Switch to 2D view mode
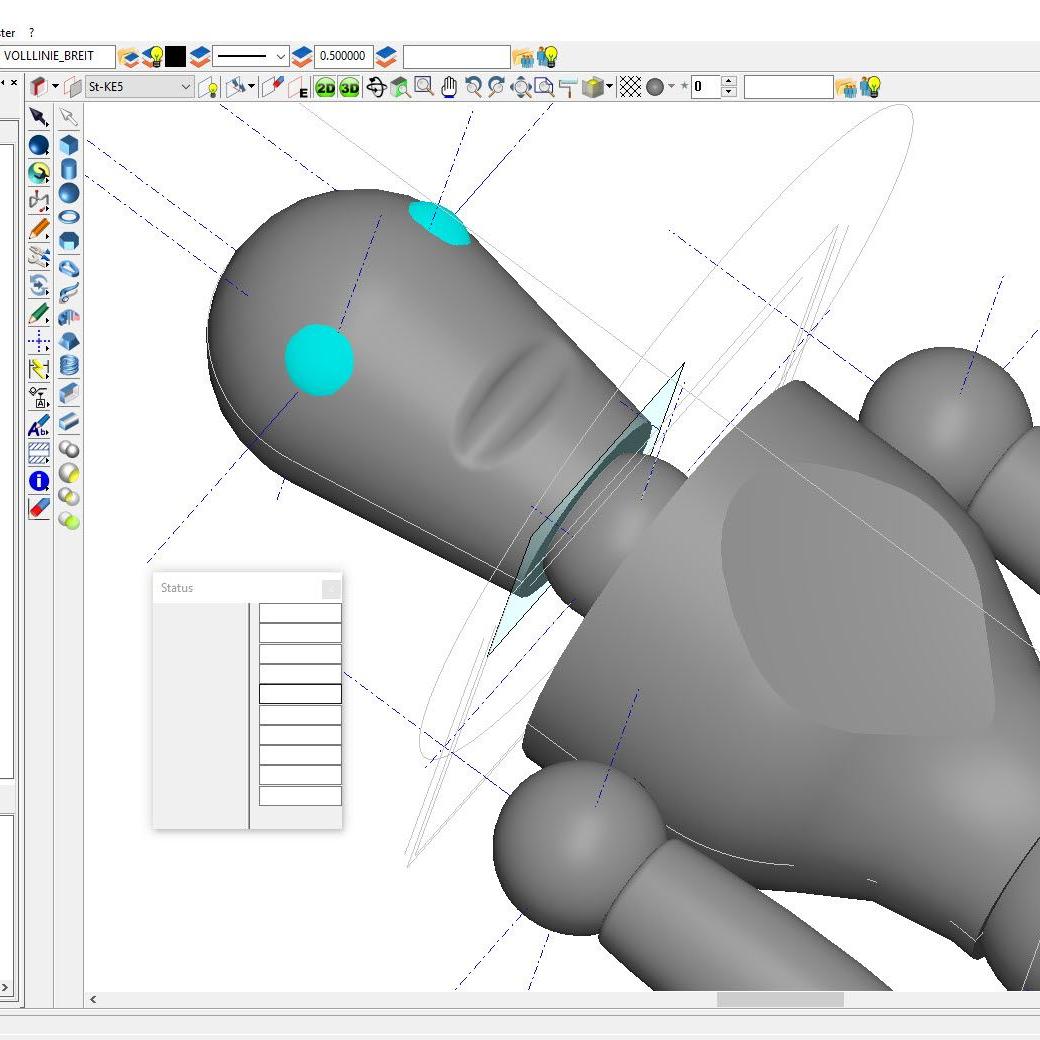Image resolution: width=1040 pixels, height=1040 pixels. (326, 87)
